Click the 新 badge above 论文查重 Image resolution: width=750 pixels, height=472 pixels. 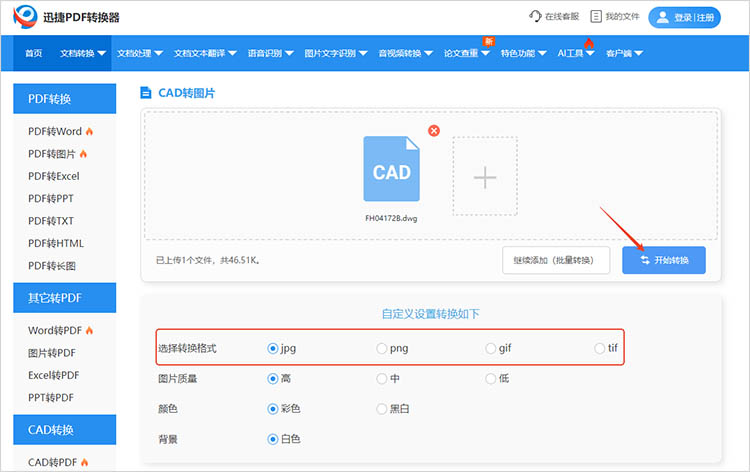[x=489, y=42]
